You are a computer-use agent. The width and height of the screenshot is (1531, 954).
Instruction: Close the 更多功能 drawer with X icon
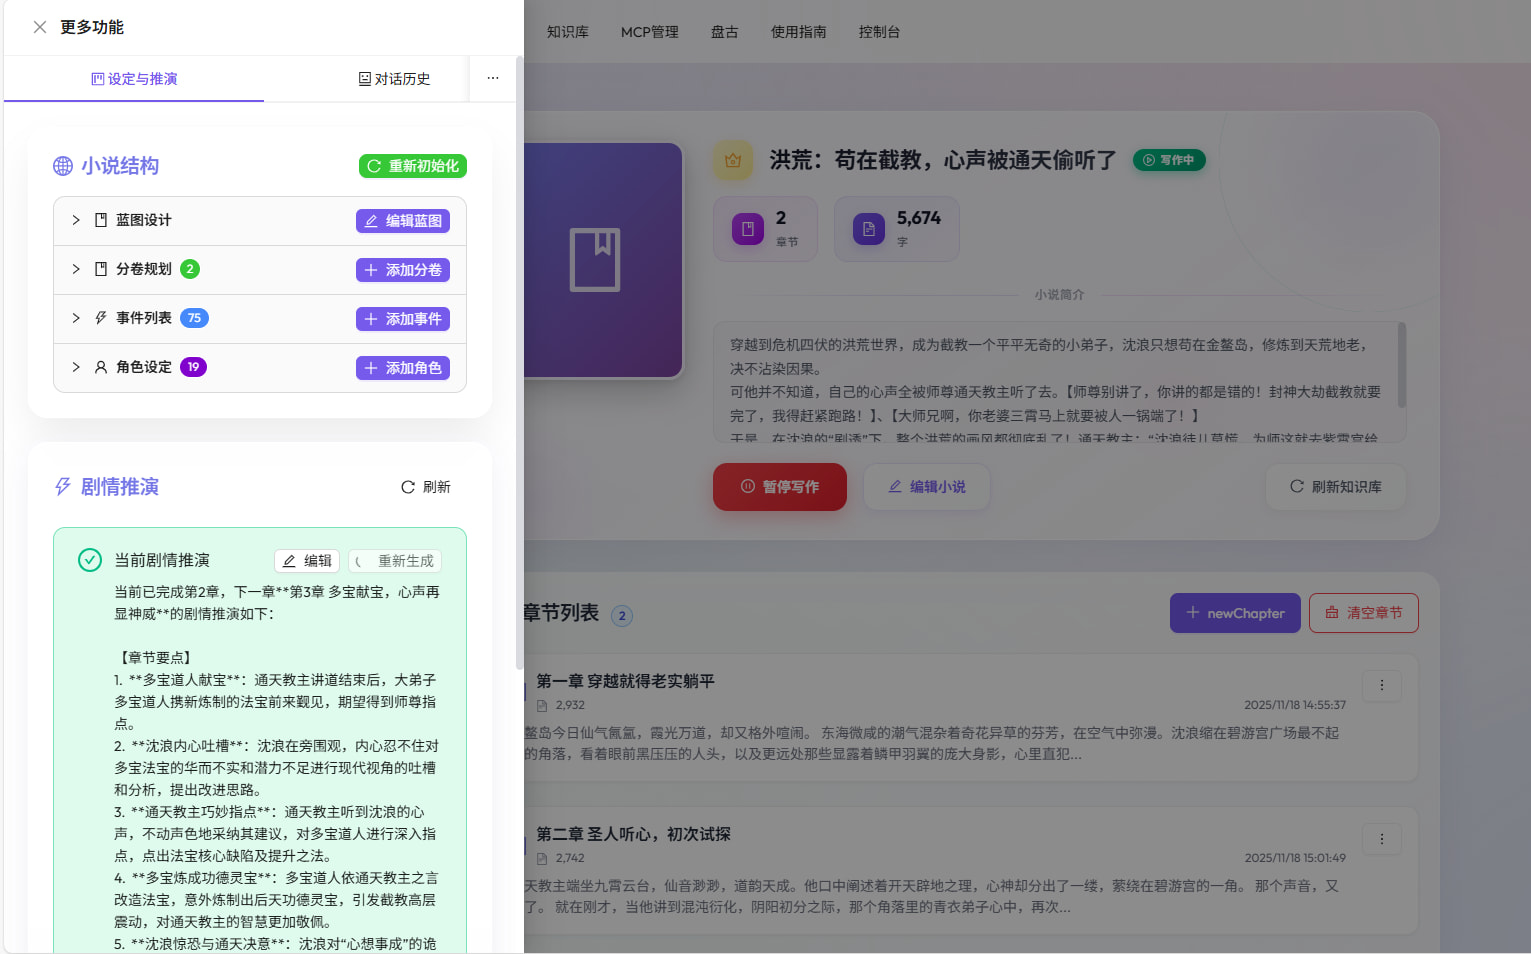[x=40, y=27]
